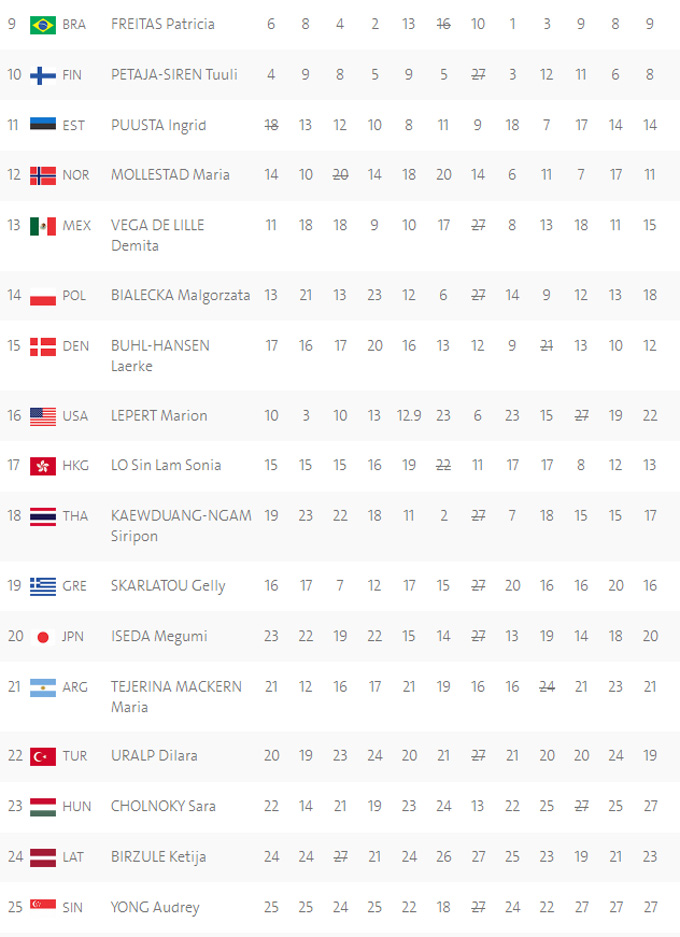The image size is (680, 937).
Task: Click the Hong Kong flag icon
Action: pyautogui.click(x=43, y=466)
